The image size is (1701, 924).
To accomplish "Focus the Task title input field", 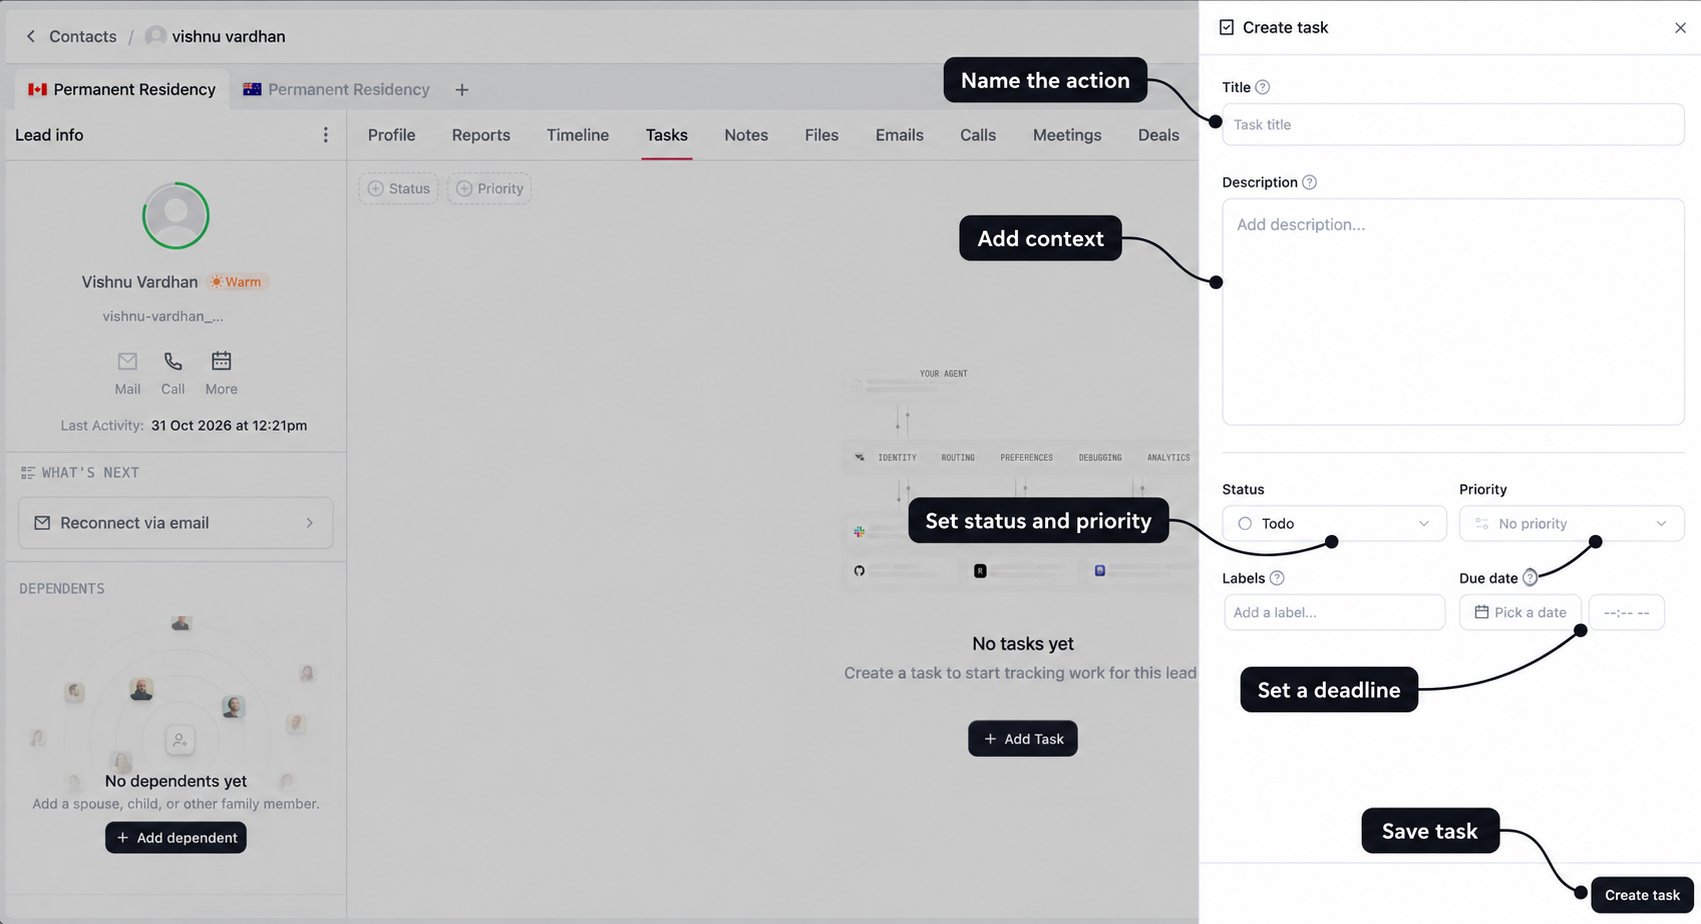I will (1453, 124).
